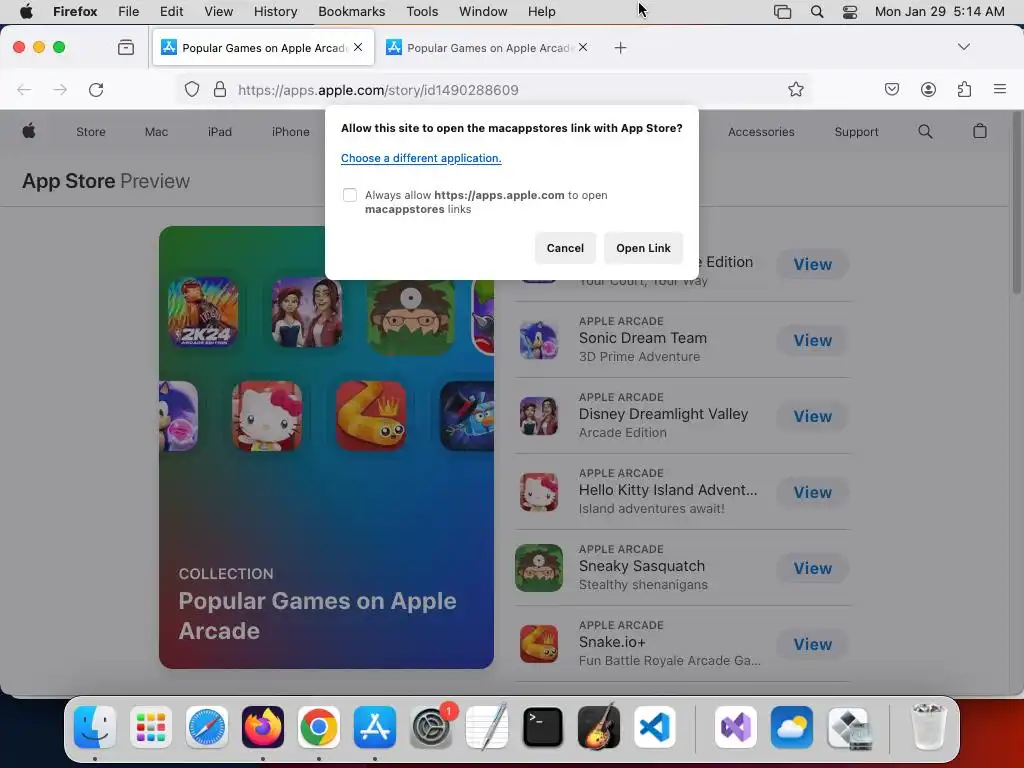This screenshot has width=1024, height=768.
Task: Check the Always allow apps.apple.com checkbox
Action: coord(350,195)
